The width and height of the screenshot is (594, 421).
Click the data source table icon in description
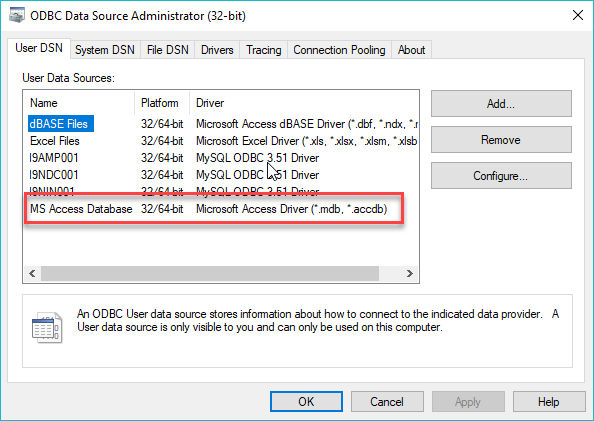(x=47, y=328)
